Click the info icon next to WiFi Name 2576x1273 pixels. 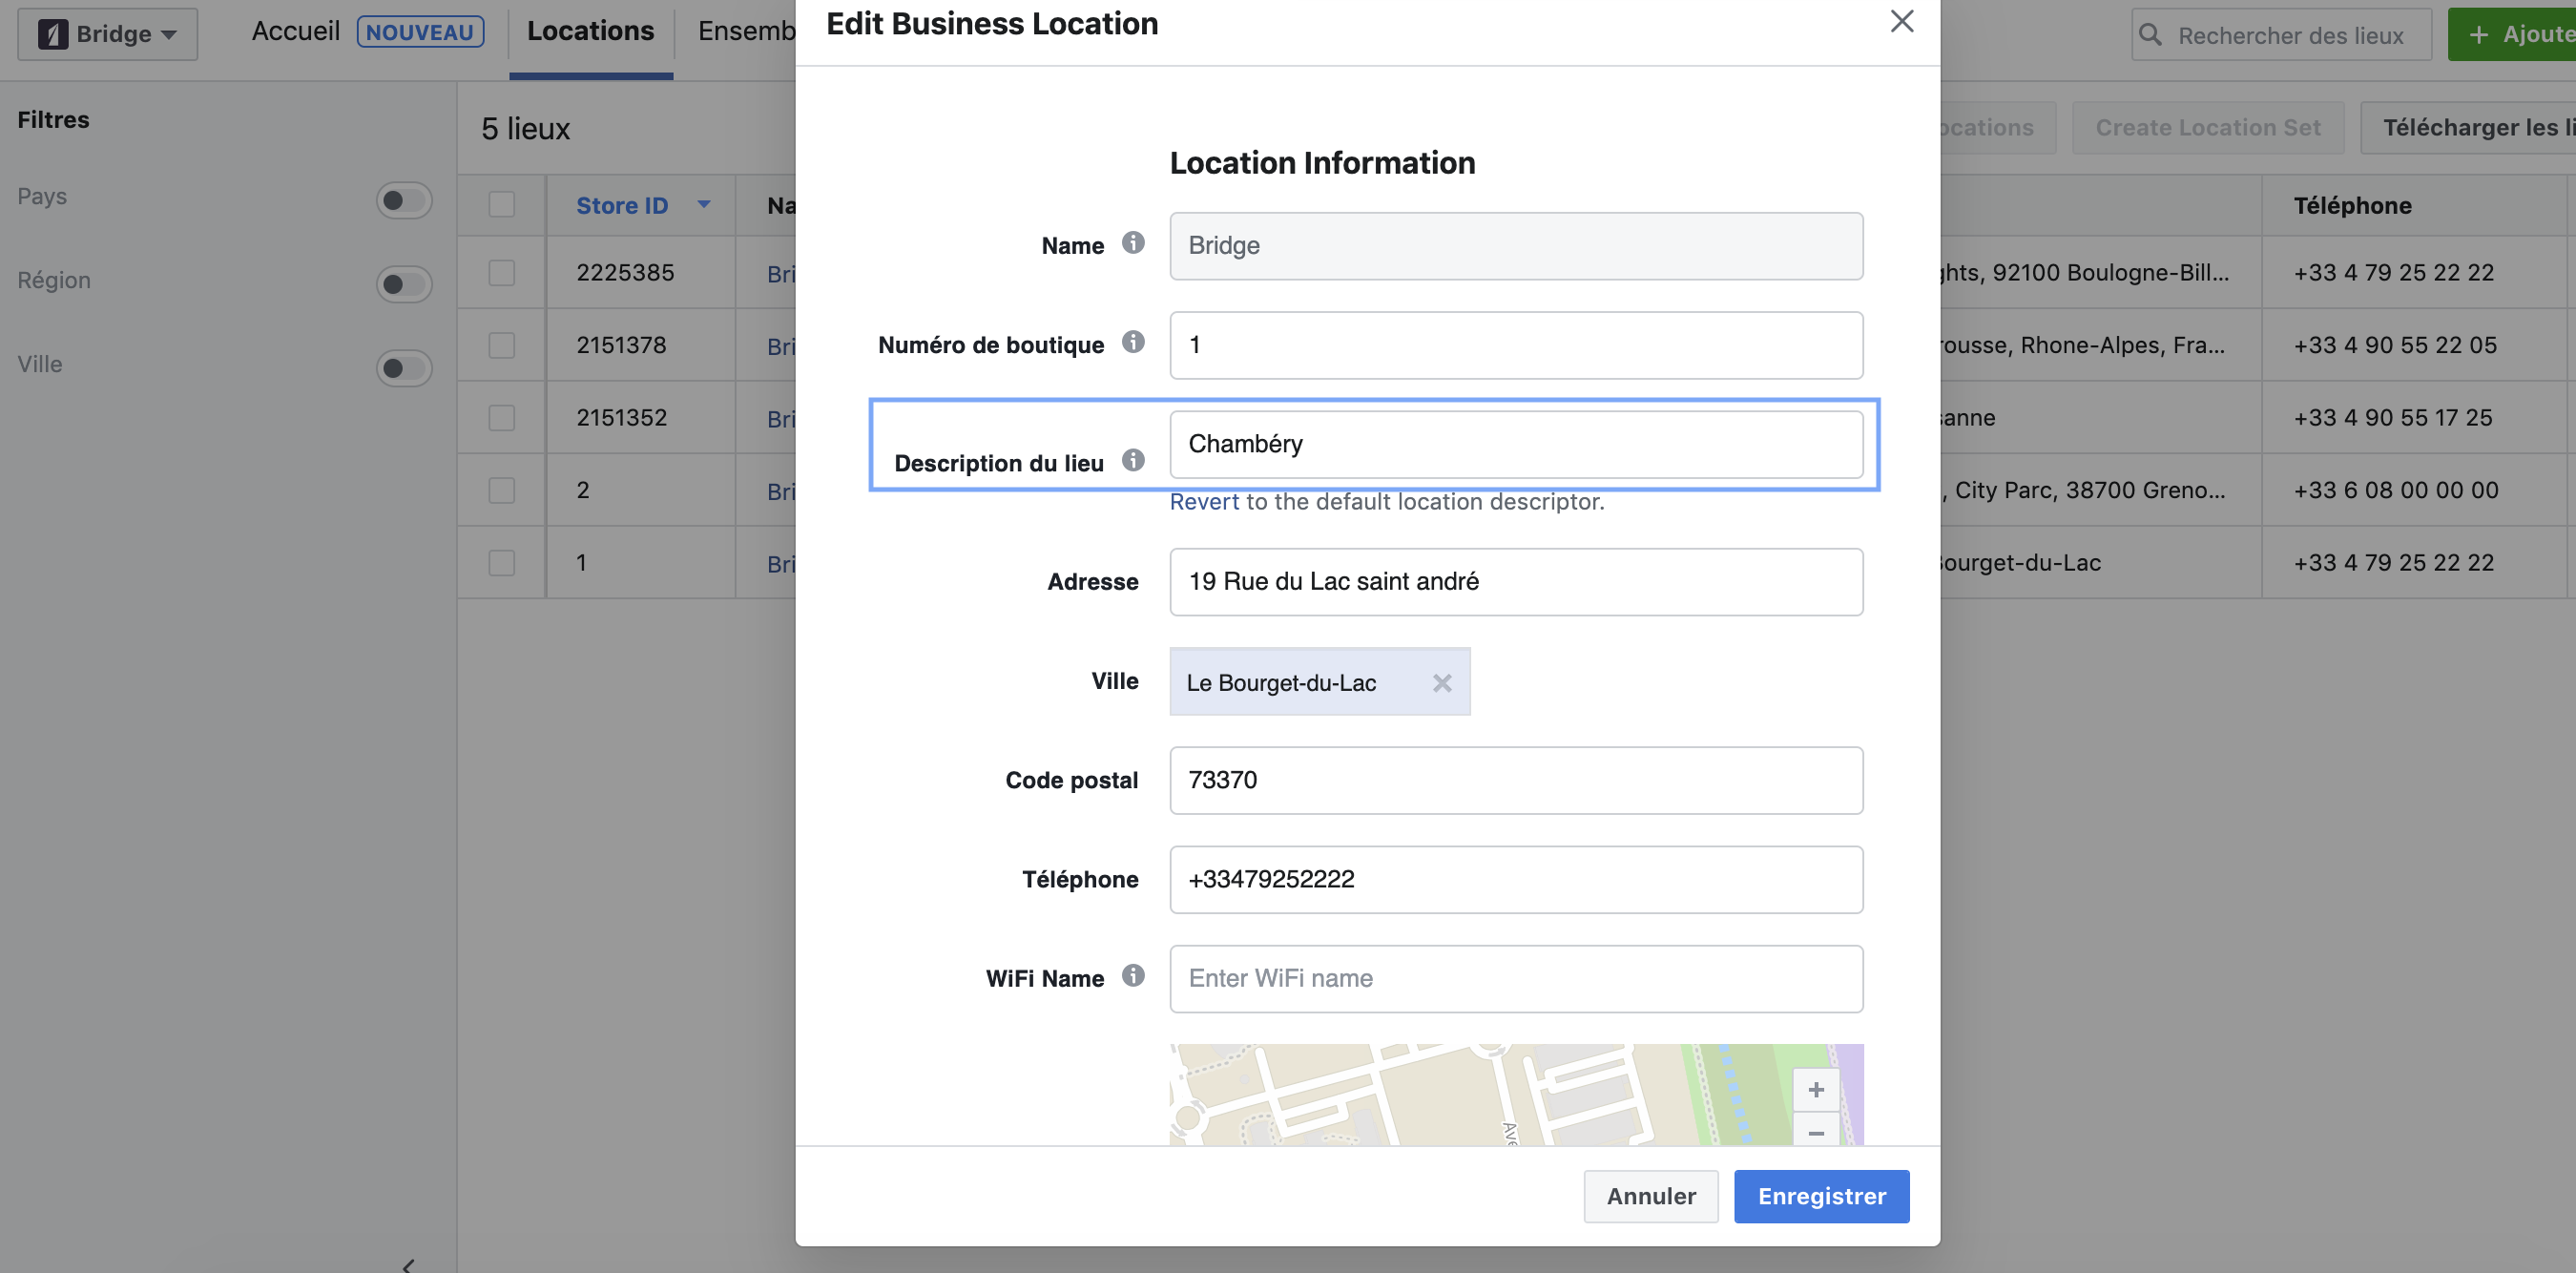pos(1132,975)
